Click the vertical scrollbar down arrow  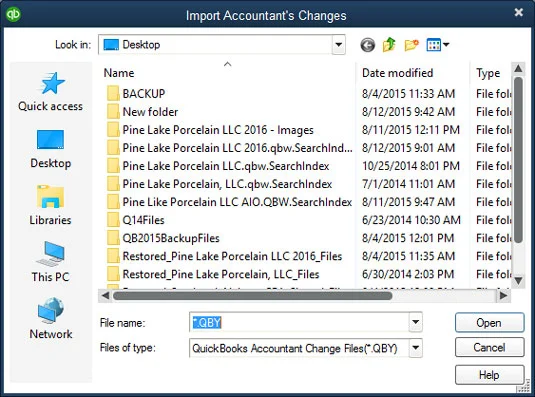pyautogui.click(x=518, y=281)
